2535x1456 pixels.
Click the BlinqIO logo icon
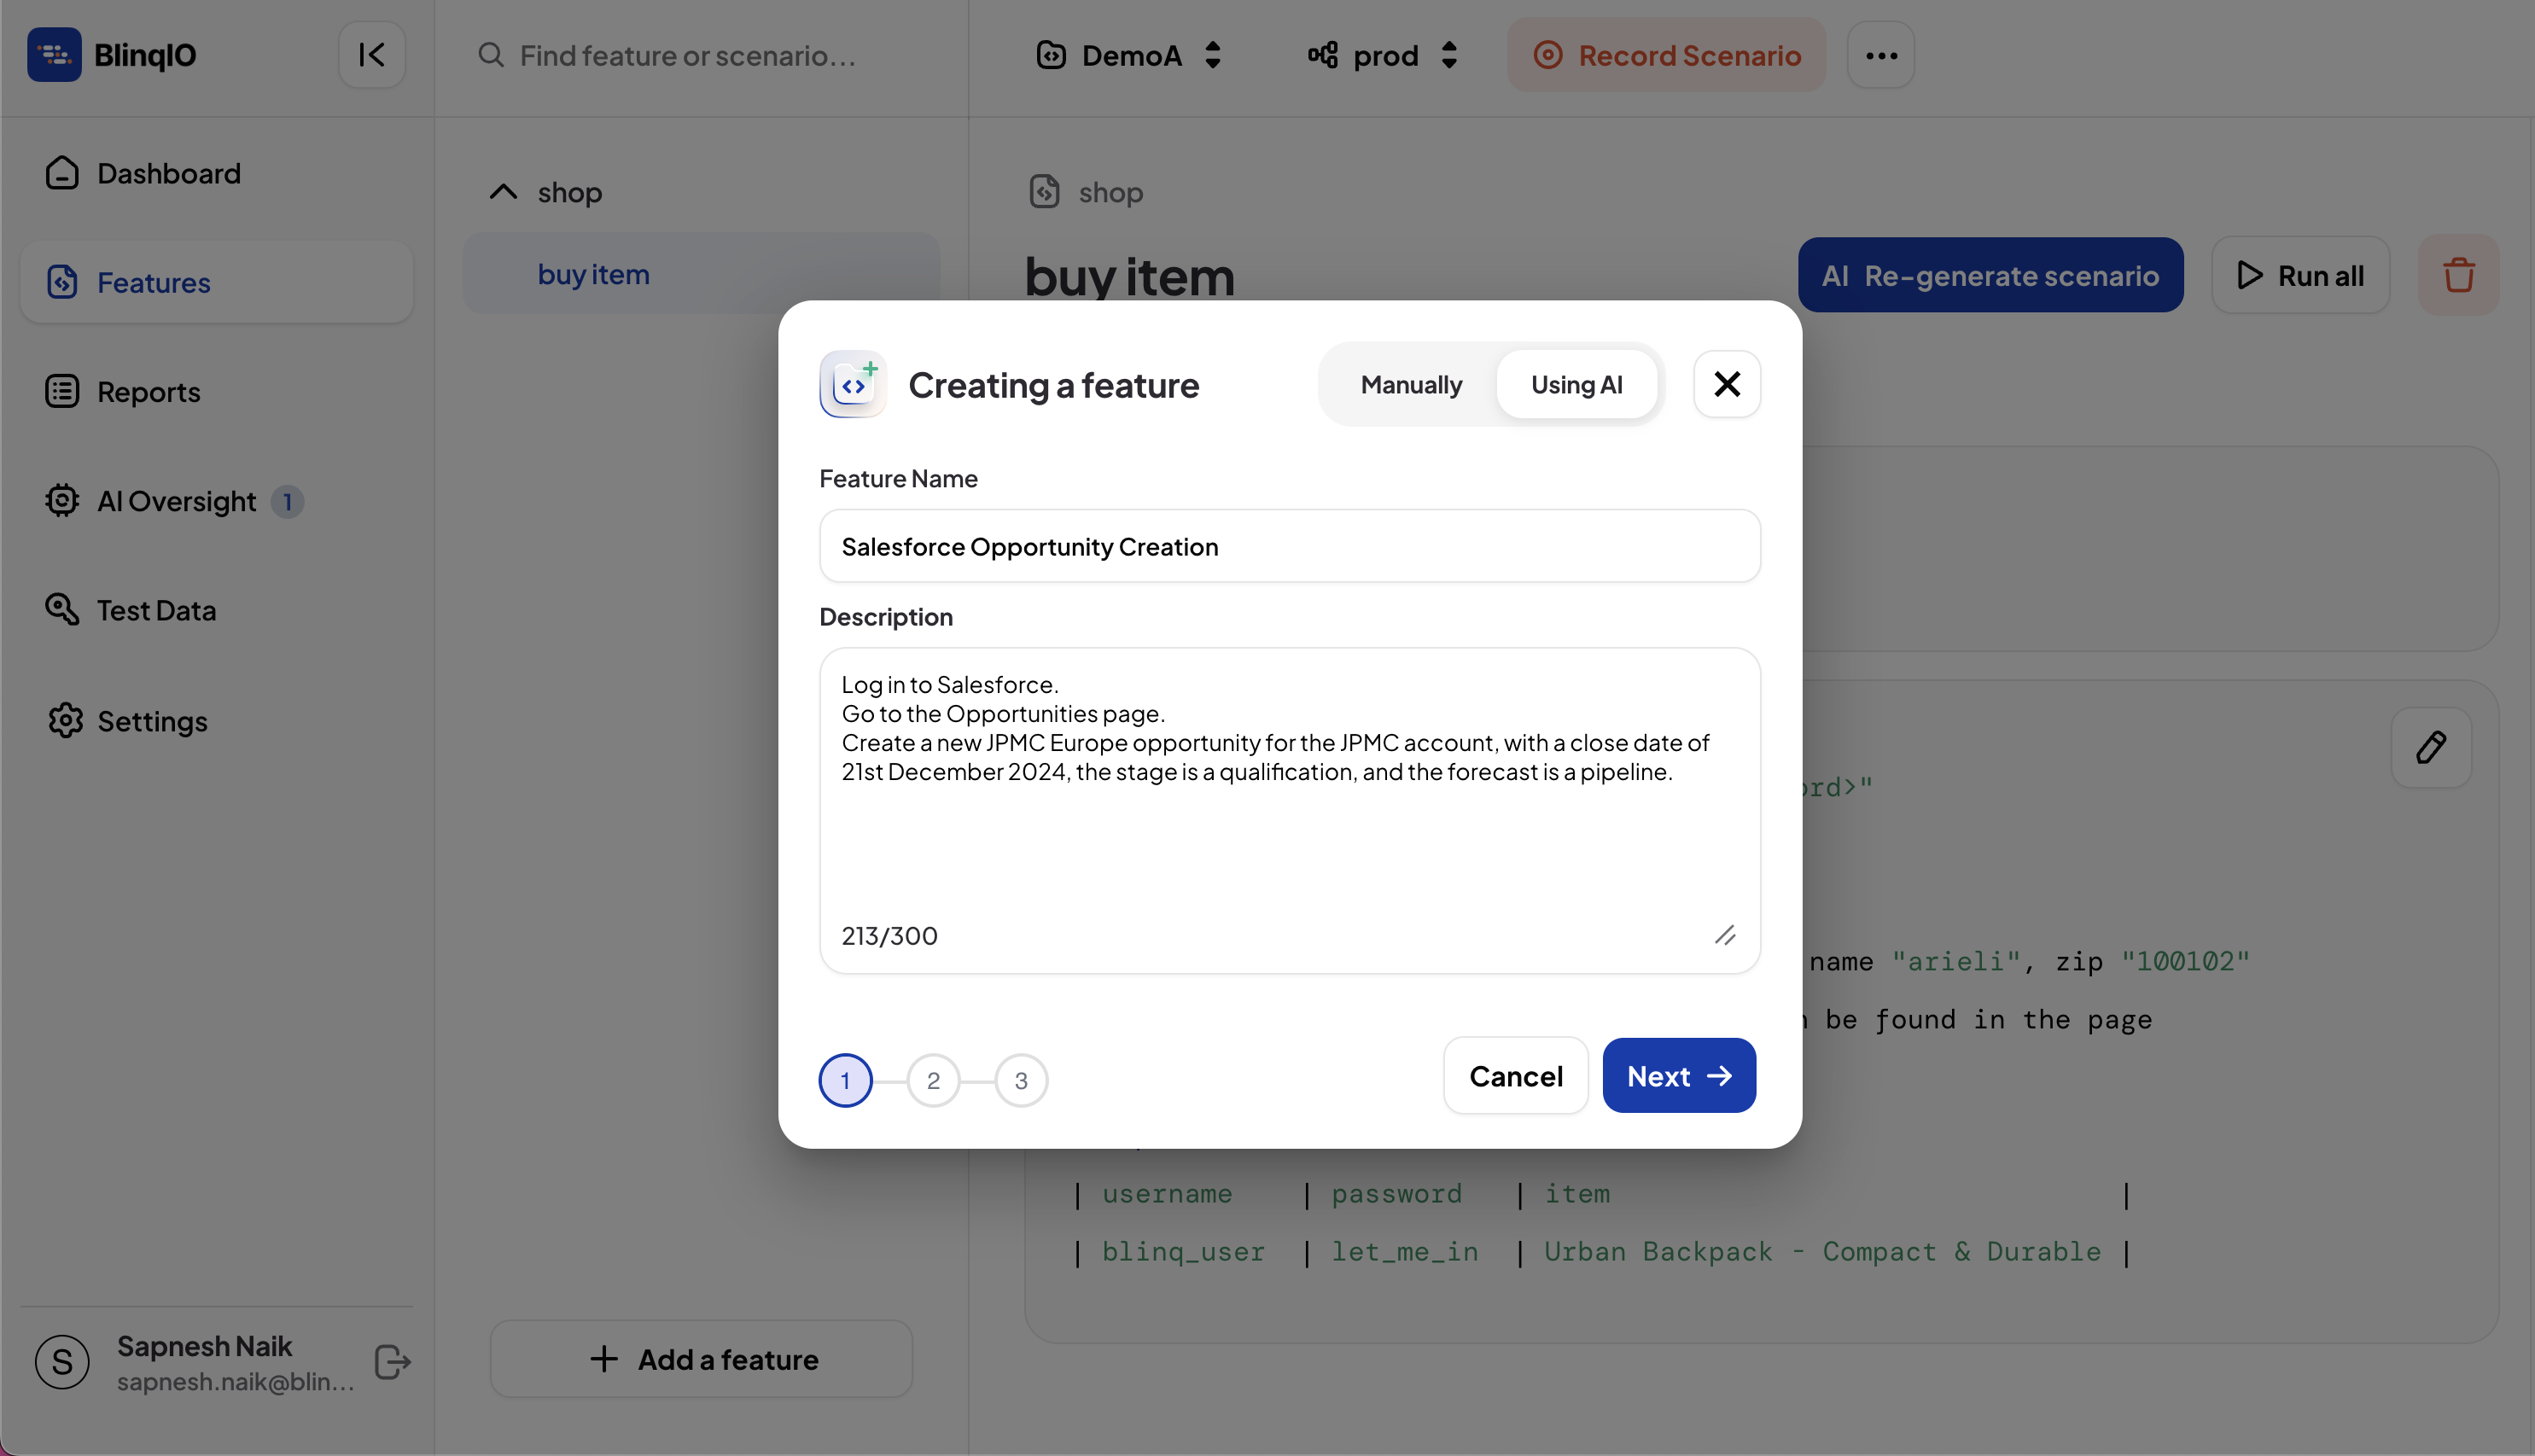pos(54,55)
